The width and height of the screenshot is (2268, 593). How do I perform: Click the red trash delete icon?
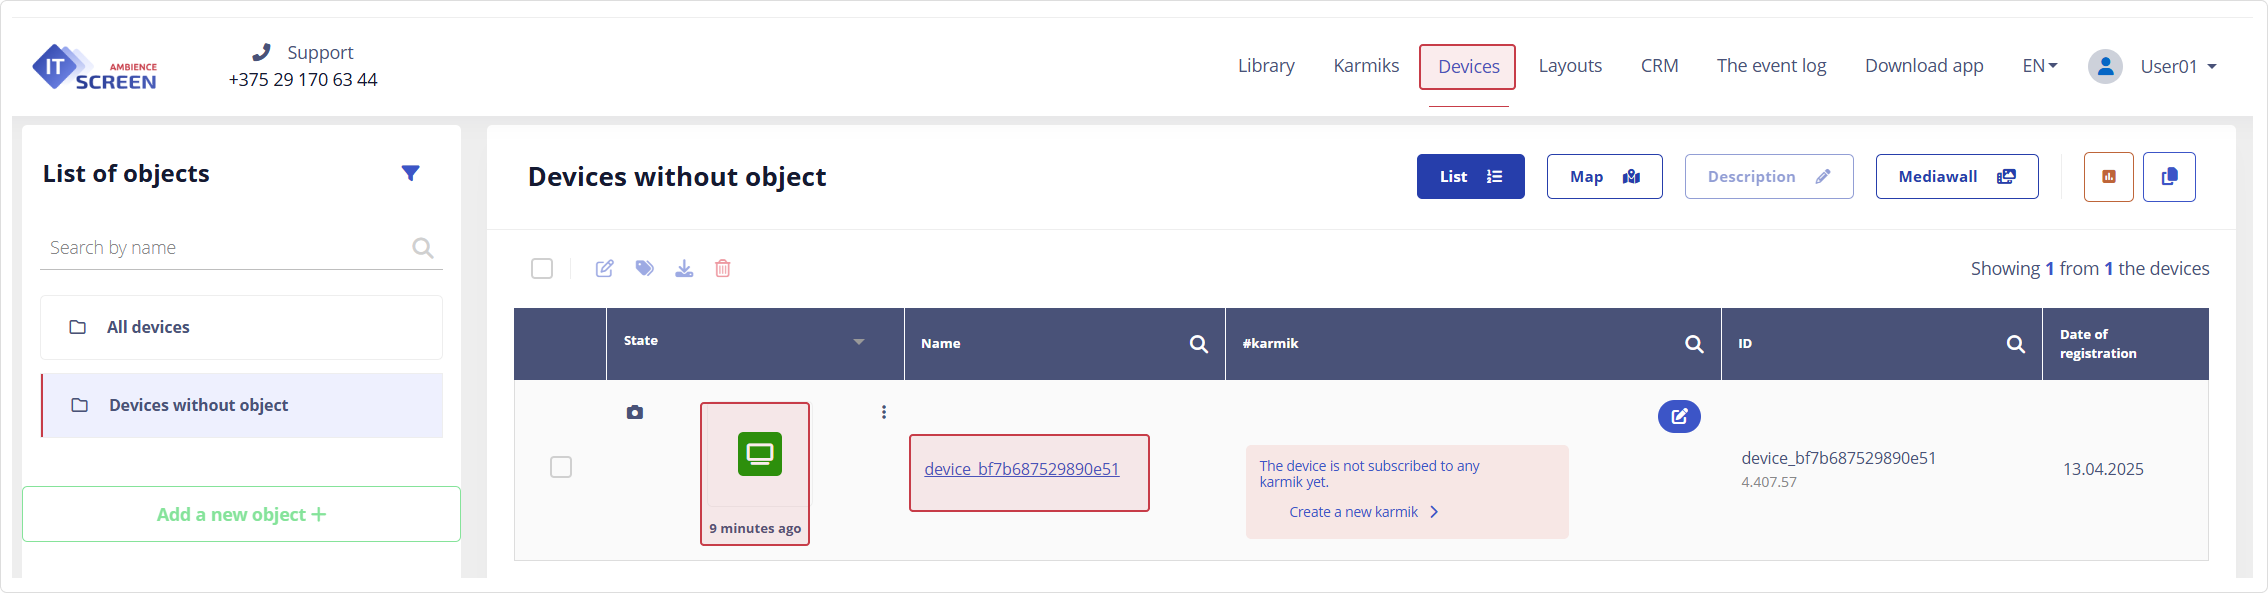pos(723,268)
